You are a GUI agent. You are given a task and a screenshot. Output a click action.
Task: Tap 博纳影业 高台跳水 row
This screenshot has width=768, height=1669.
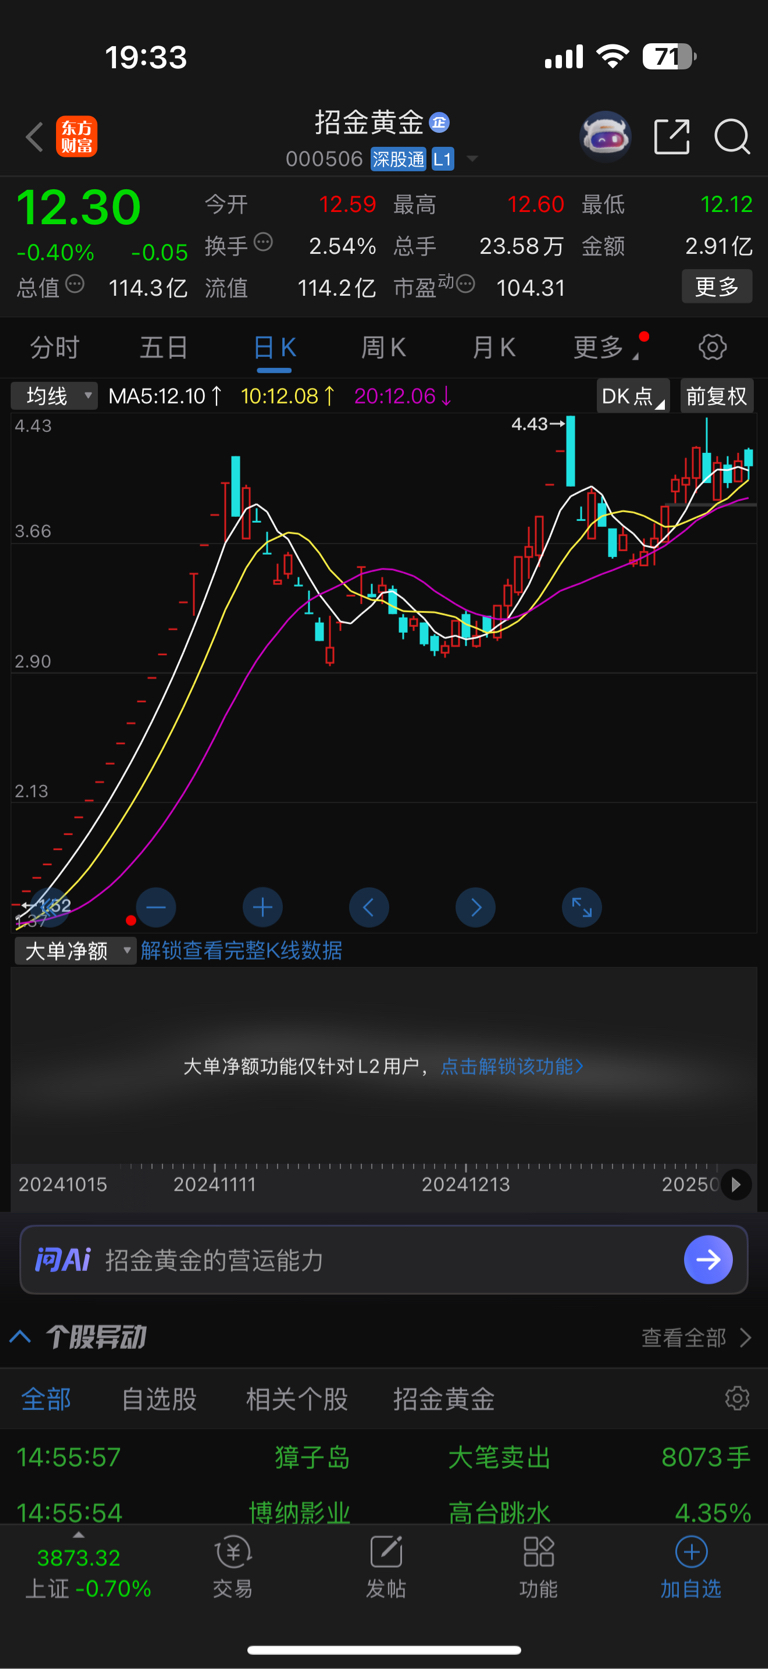[x=384, y=1511]
